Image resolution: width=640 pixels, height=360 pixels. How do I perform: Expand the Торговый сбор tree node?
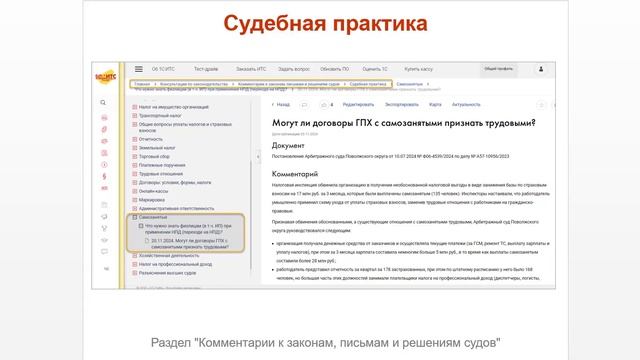[135, 156]
